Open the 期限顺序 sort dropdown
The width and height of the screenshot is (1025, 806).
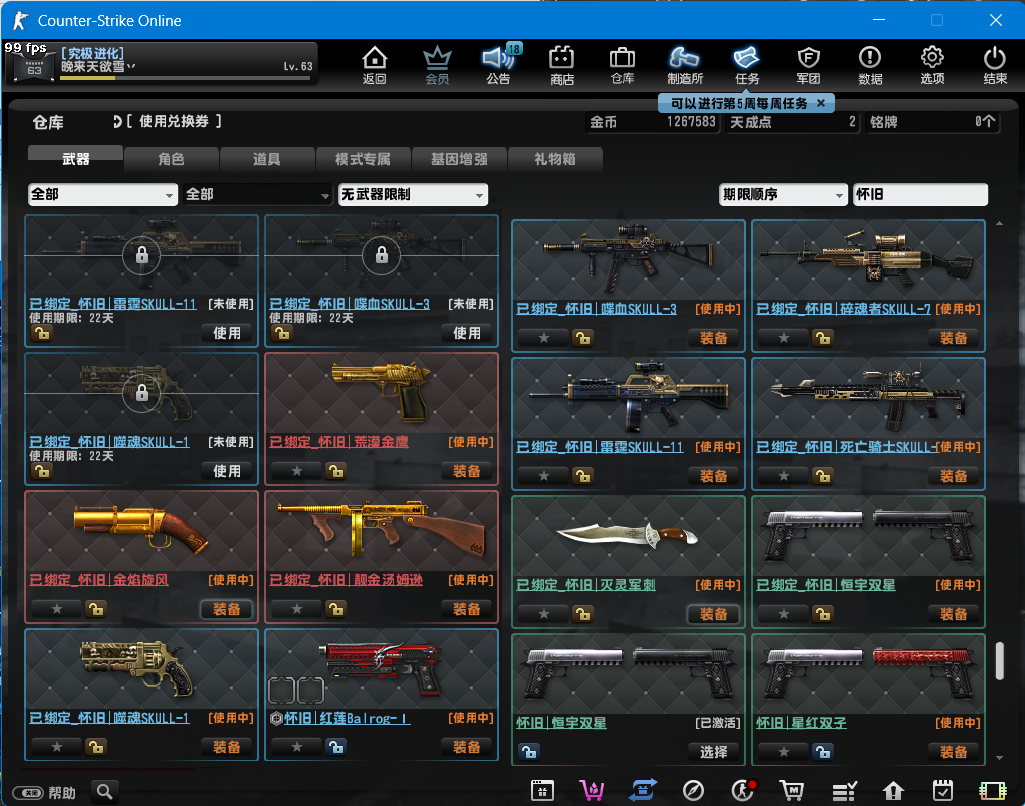783,194
